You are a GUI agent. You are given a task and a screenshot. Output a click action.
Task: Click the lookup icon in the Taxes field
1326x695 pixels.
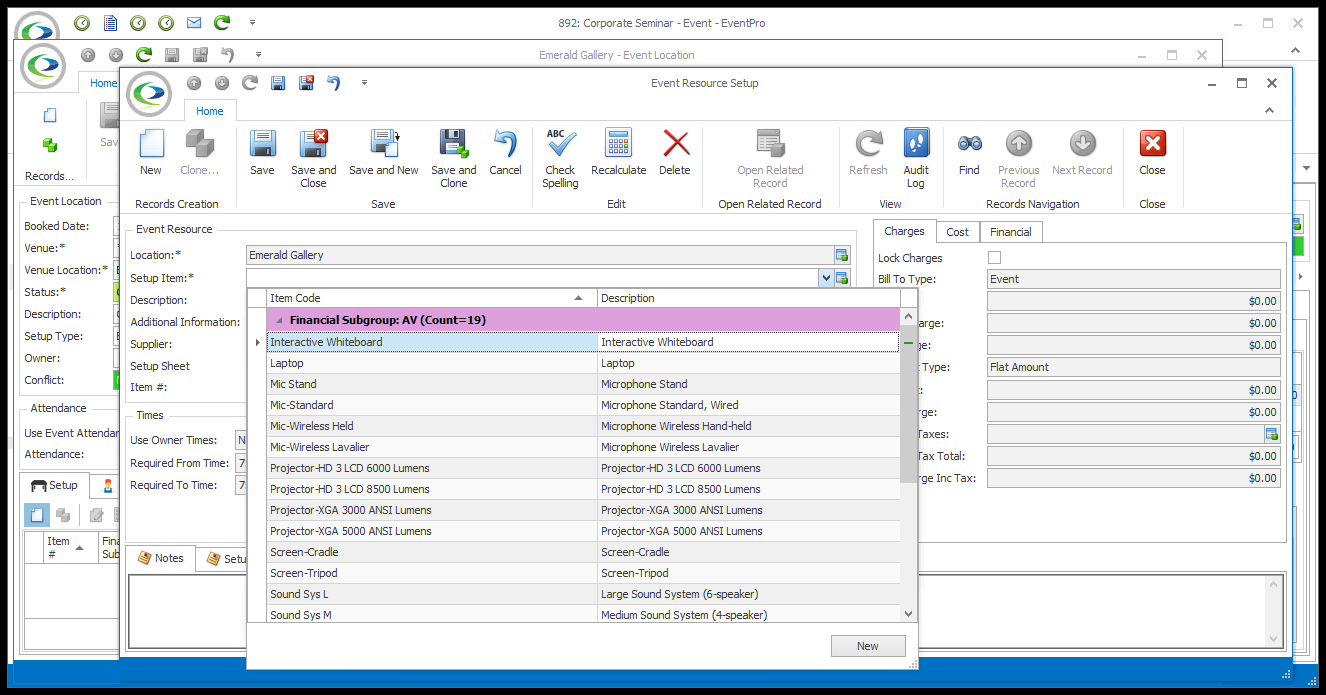click(x=1272, y=434)
